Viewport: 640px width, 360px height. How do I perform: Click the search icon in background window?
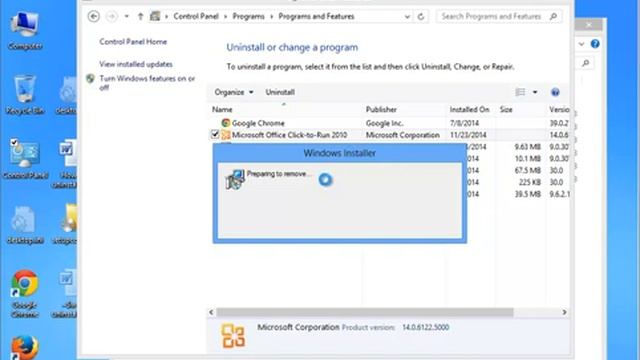click(586, 63)
